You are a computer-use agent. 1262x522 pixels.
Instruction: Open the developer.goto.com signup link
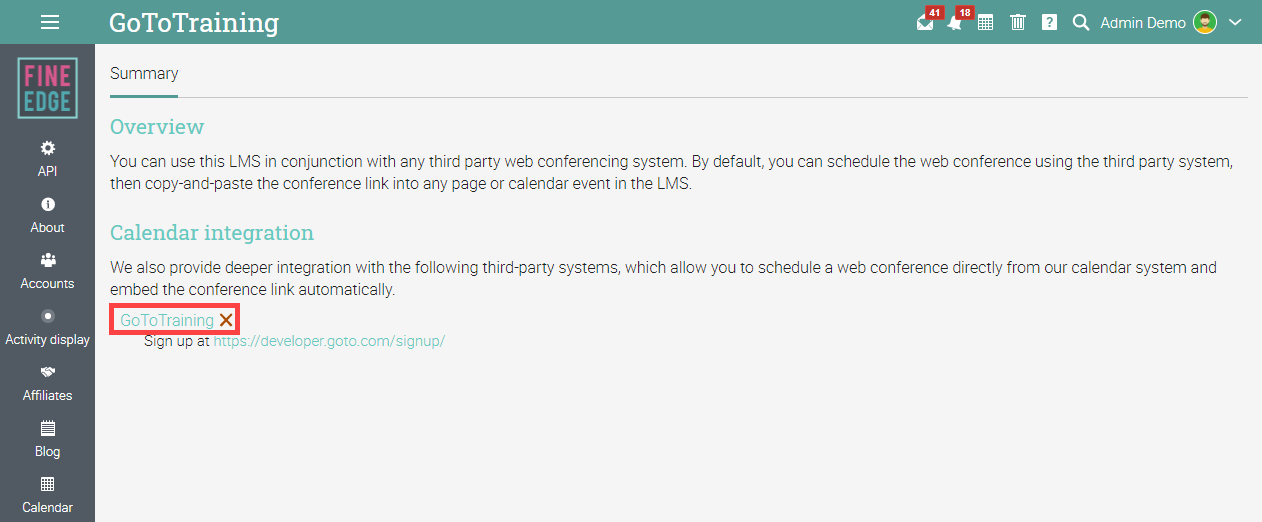[329, 341]
